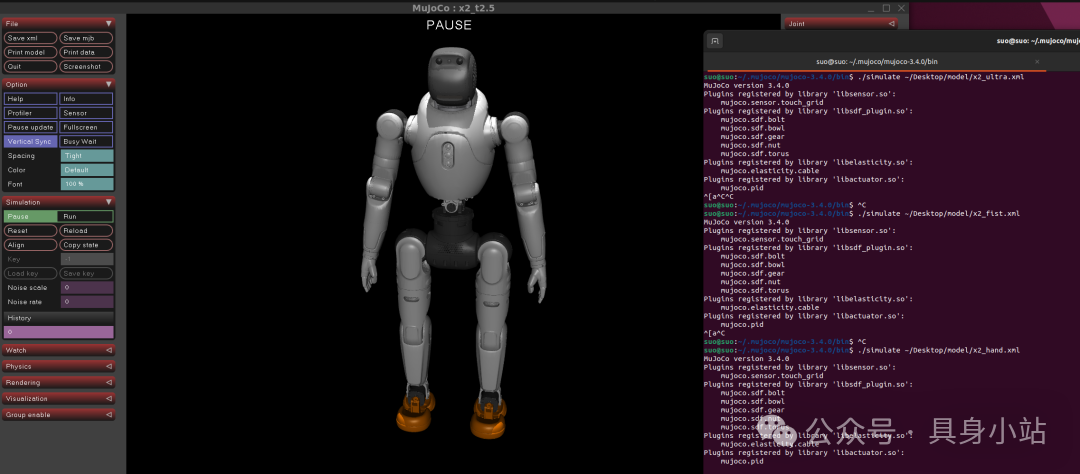Click the History label row
This screenshot has width=1080, height=474.
pos(59,318)
